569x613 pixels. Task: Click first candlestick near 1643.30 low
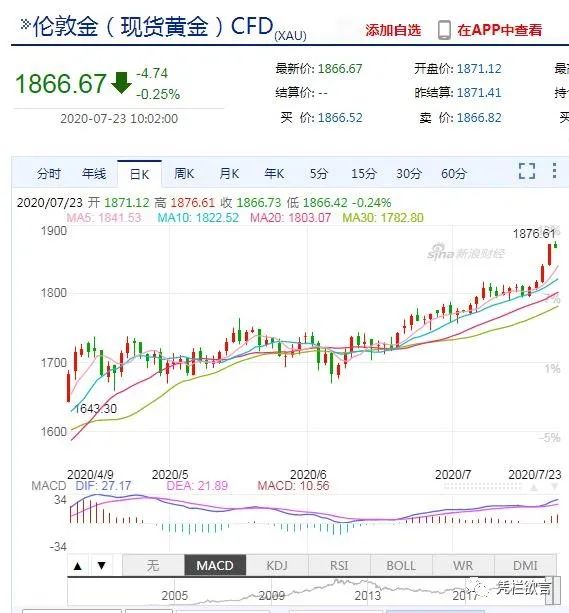coord(69,387)
